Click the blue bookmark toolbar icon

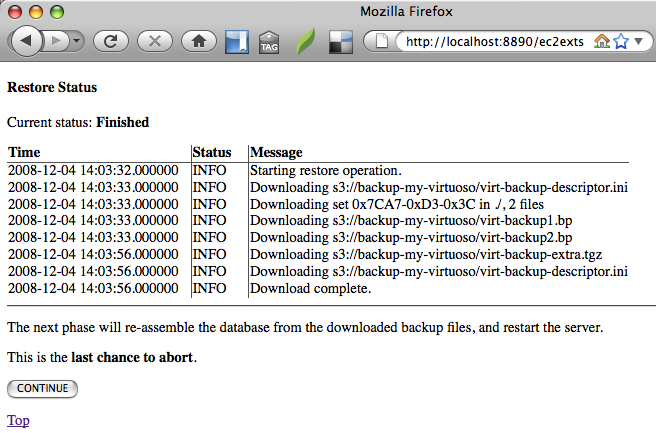point(237,42)
